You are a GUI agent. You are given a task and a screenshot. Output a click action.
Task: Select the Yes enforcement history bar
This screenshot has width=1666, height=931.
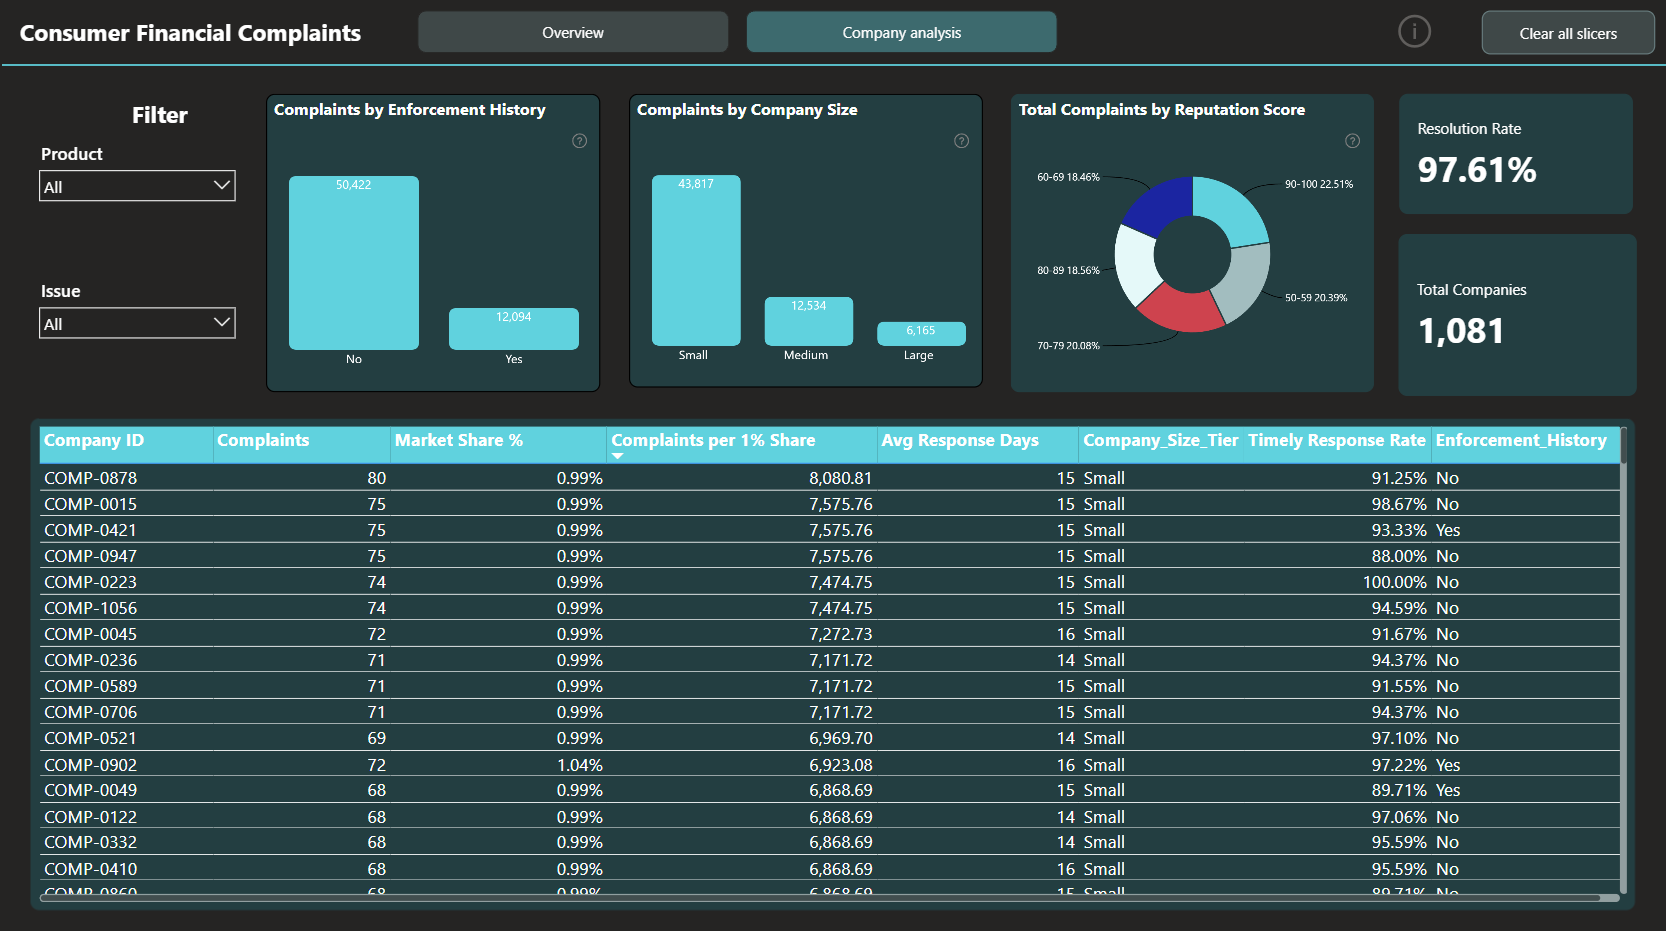pos(514,329)
